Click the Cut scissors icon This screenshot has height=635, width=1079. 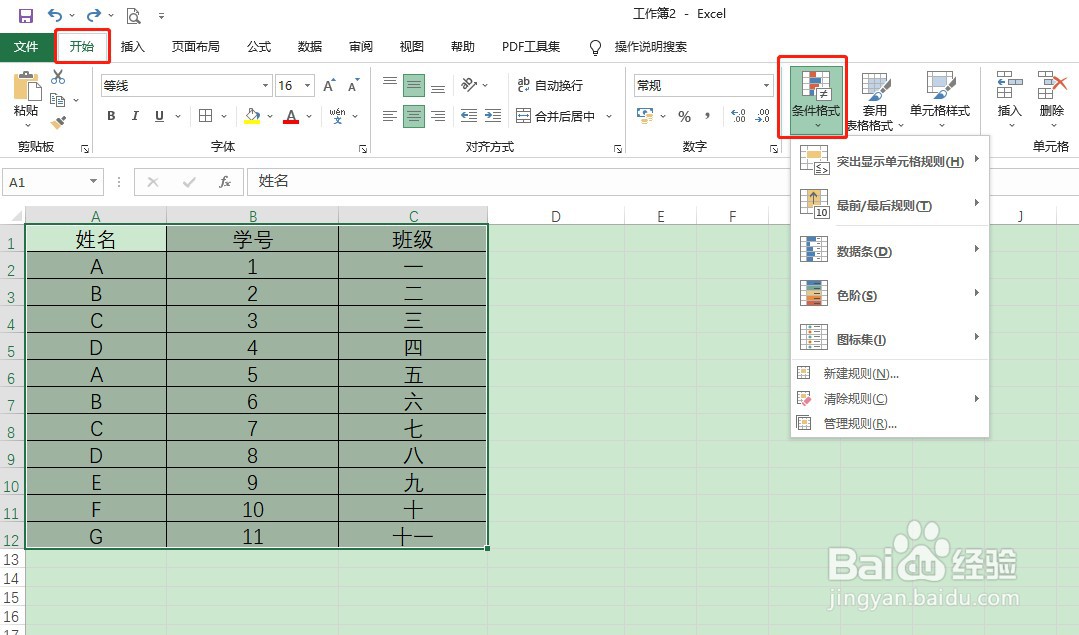[x=58, y=76]
